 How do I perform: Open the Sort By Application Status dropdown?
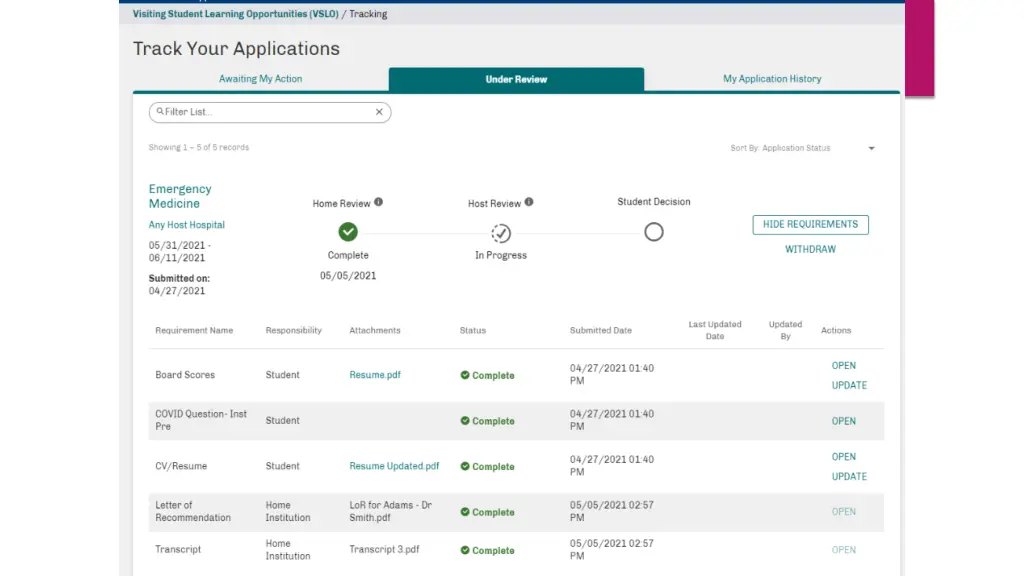(803, 148)
